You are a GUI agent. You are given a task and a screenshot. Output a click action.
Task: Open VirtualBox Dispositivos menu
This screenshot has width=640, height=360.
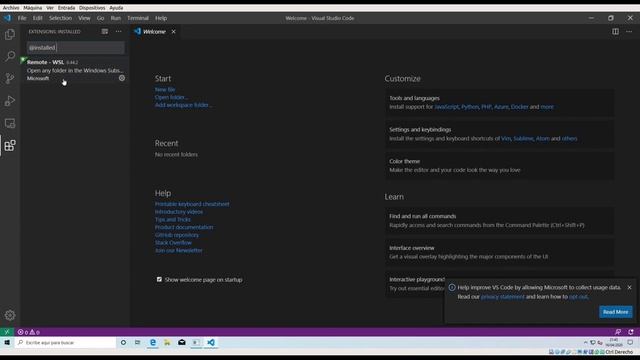pyautogui.click(x=92, y=8)
